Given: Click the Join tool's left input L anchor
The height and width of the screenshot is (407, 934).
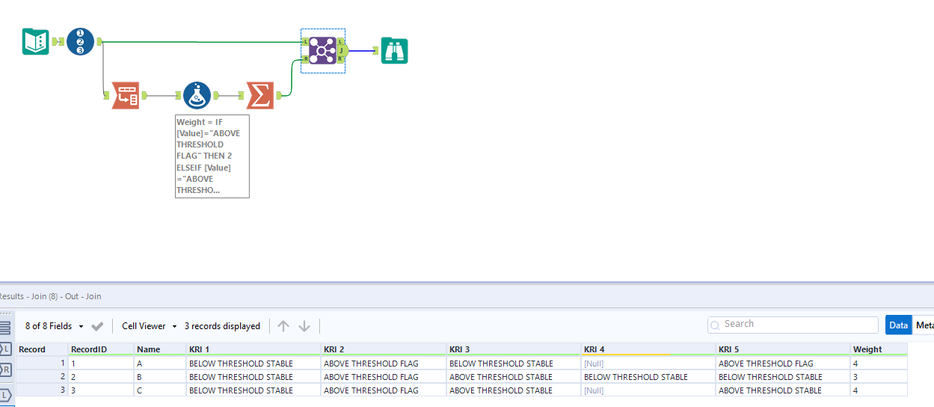Looking at the screenshot, I should coord(305,42).
